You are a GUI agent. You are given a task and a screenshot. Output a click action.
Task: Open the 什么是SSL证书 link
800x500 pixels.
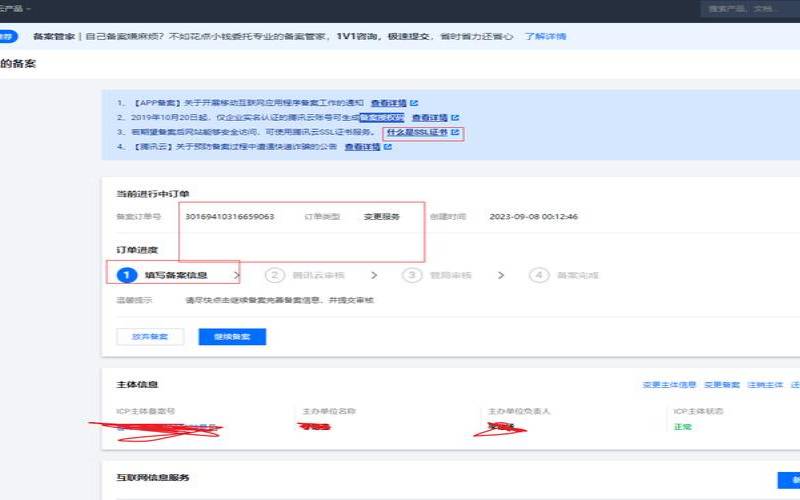417,132
